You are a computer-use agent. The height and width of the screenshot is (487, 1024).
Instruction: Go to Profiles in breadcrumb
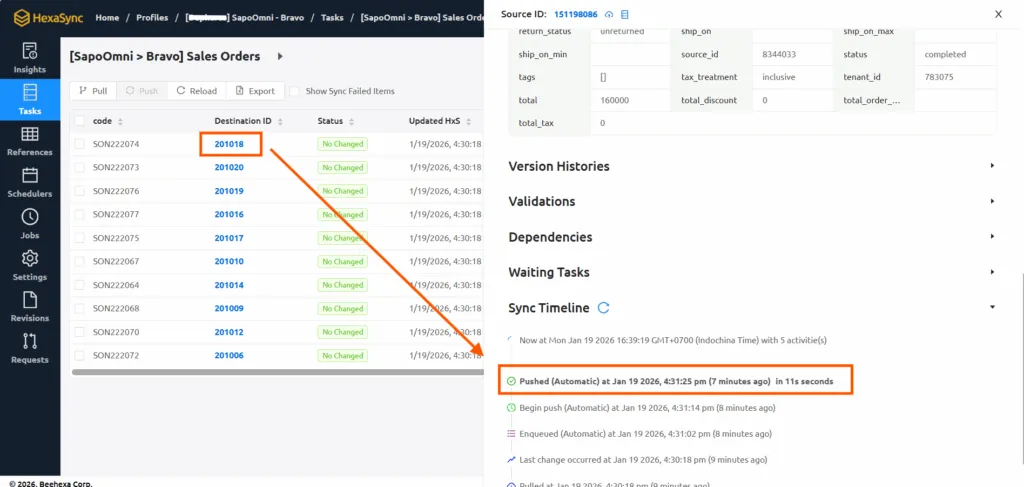pyautogui.click(x=152, y=18)
